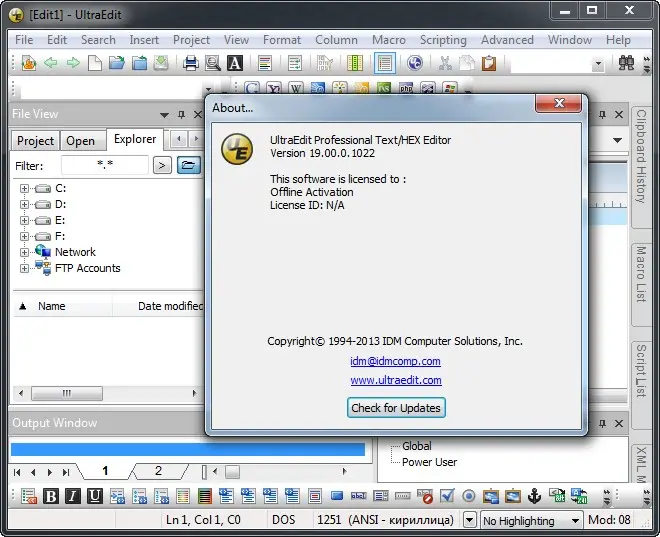This screenshot has width=660, height=537.
Task: Expand the D: drive node
Action: pos(24,205)
